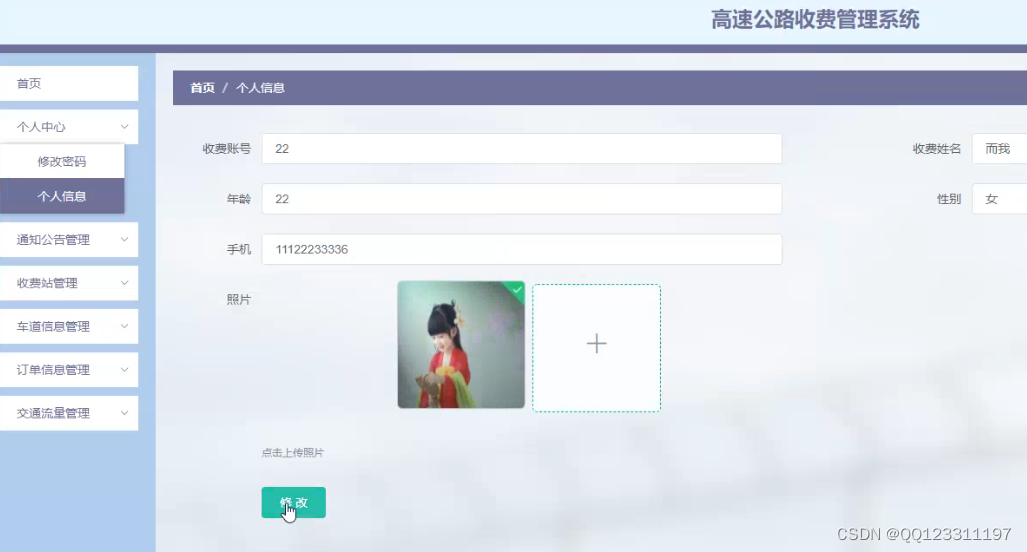This screenshot has height=552, width=1027.
Task: Focus the 收费账号 input field
Action: (522, 149)
